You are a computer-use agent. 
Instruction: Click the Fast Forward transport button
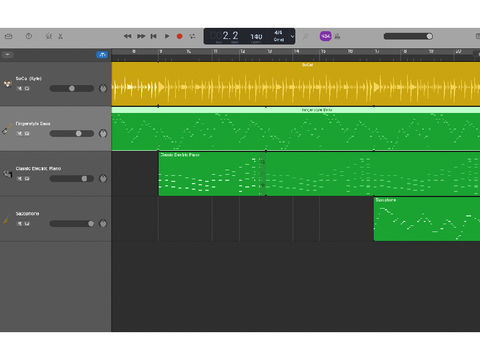point(141,36)
